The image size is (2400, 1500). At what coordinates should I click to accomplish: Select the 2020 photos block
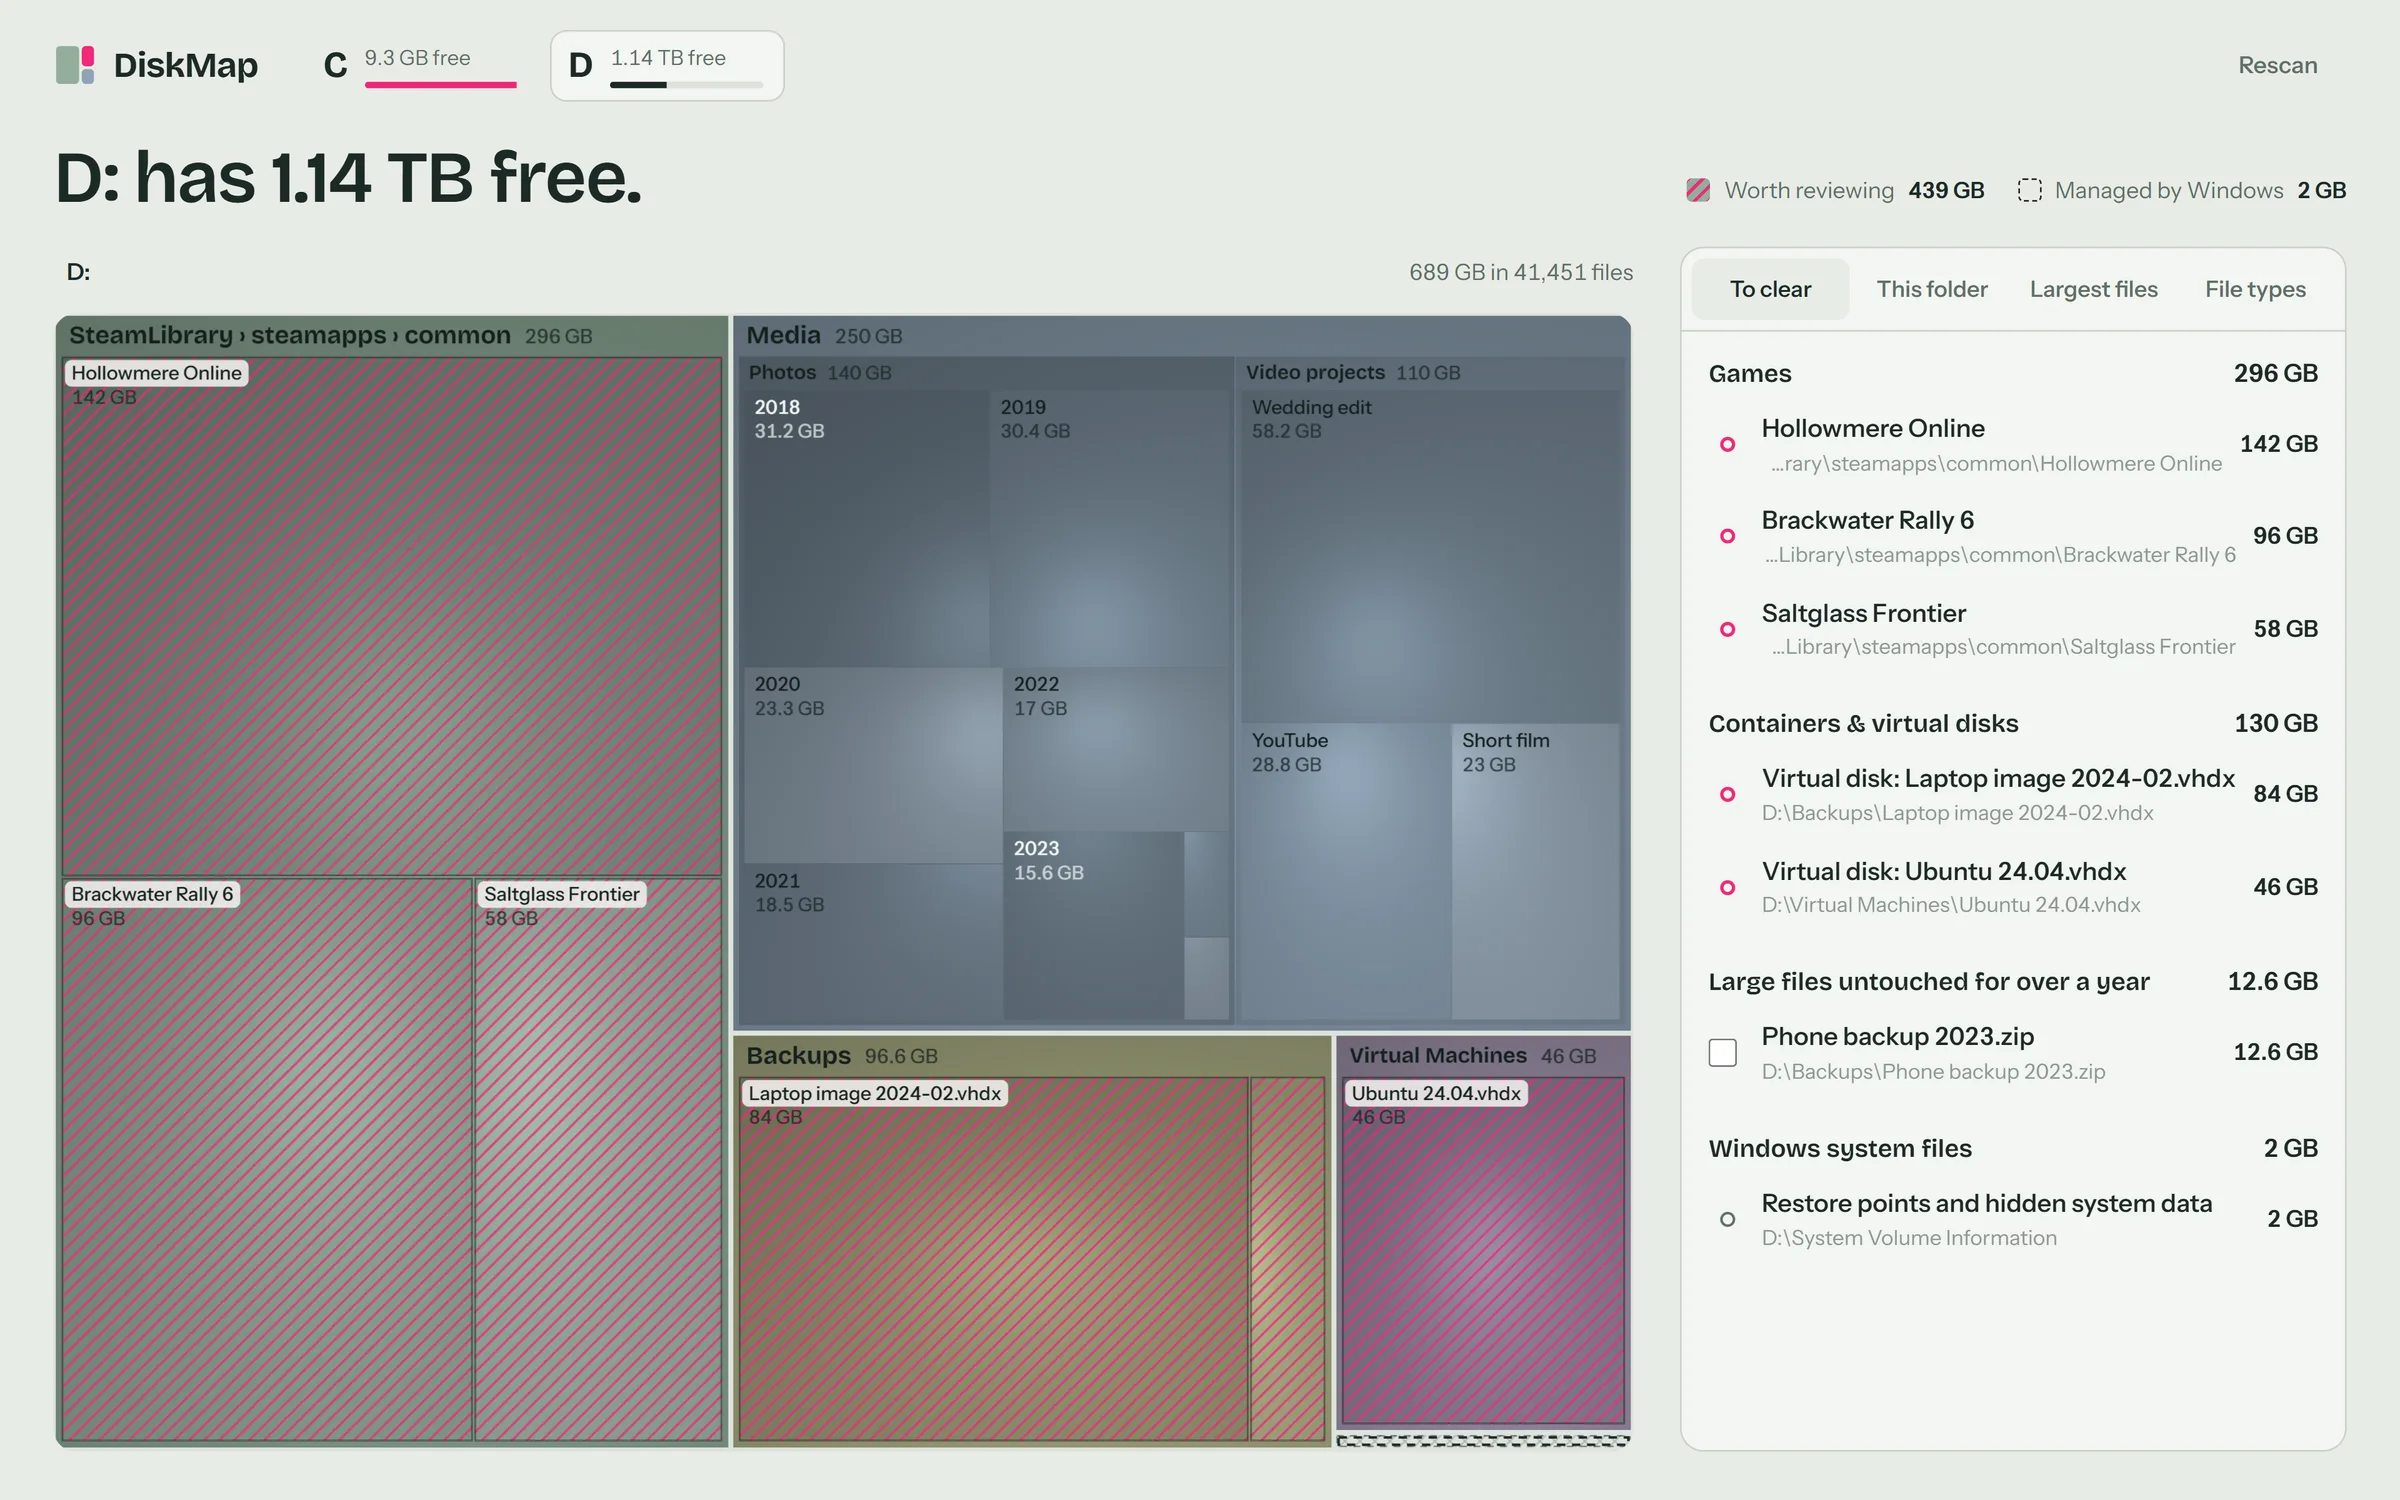[x=873, y=765]
